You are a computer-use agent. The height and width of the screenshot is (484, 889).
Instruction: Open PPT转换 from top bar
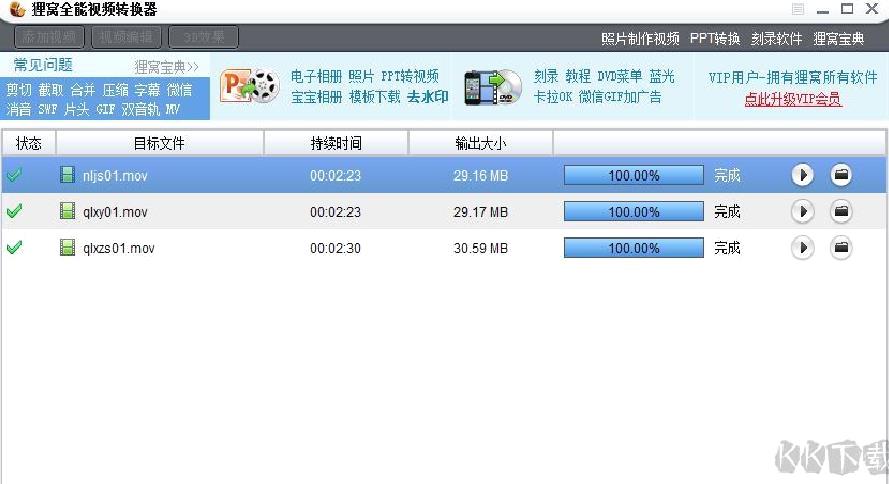click(x=715, y=39)
